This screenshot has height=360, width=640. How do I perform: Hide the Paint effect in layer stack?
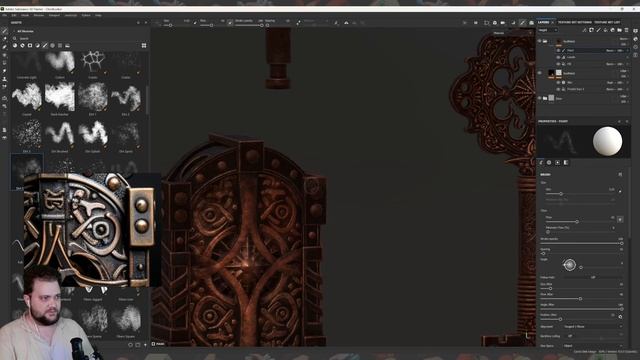point(558,51)
